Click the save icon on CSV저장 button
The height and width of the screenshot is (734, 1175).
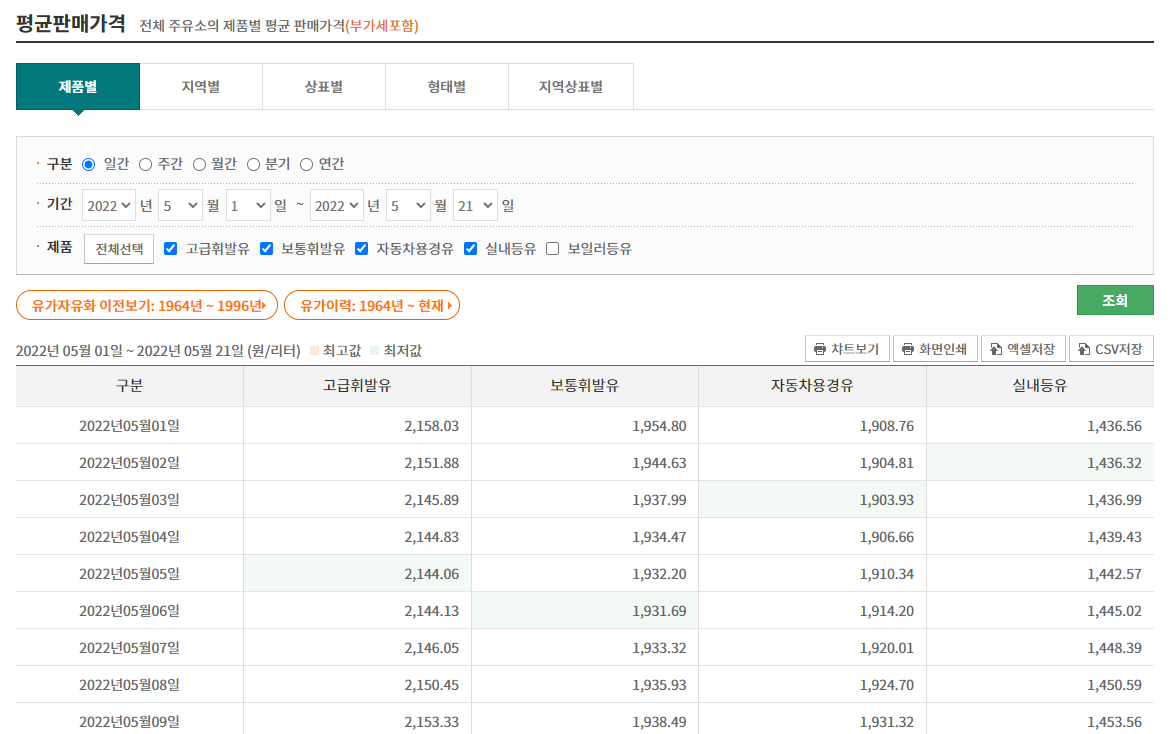(x=1084, y=349)
